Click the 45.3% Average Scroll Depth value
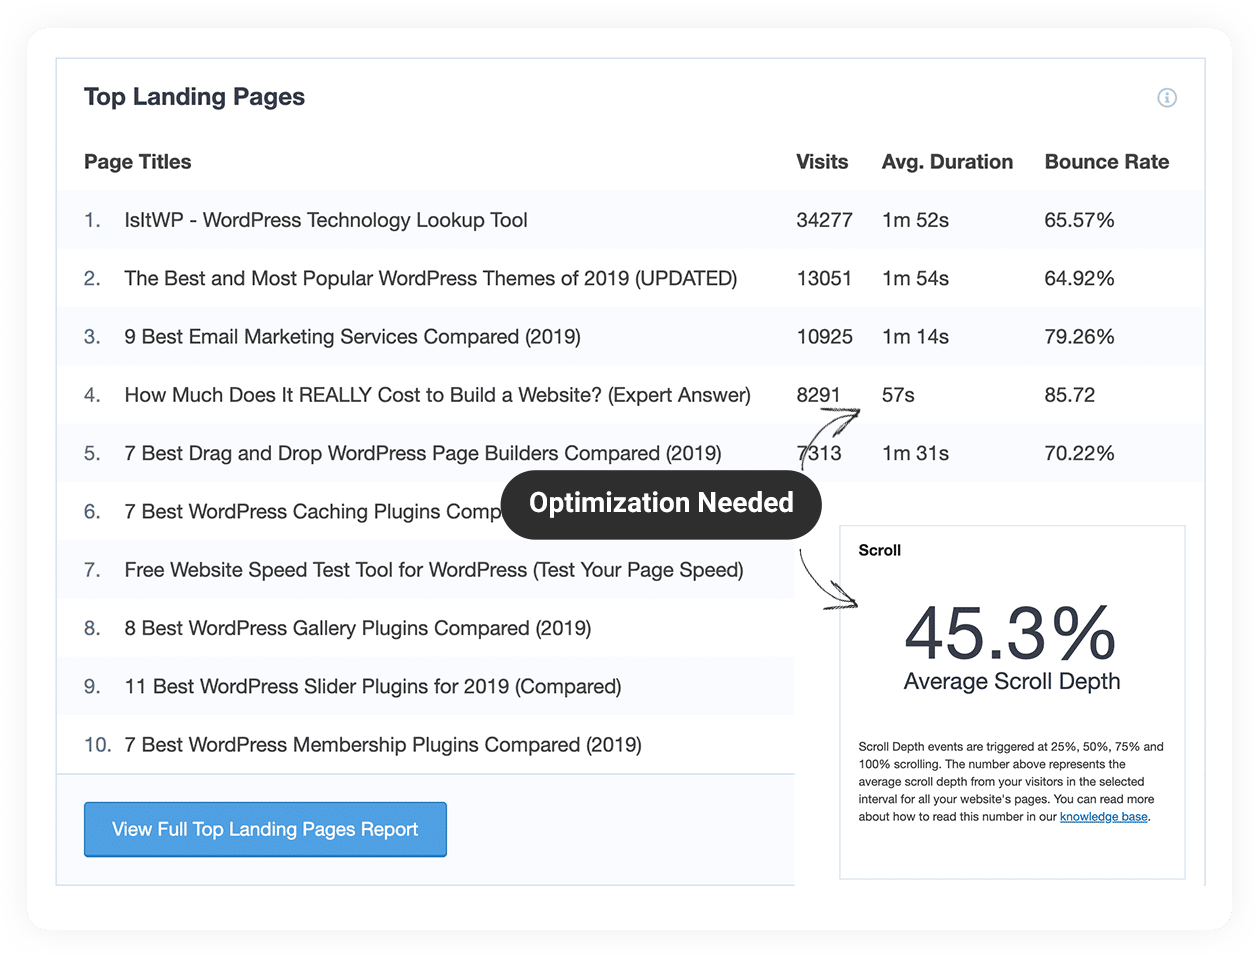Viewport: 1260px width, 958px height. click(1011, 632)
